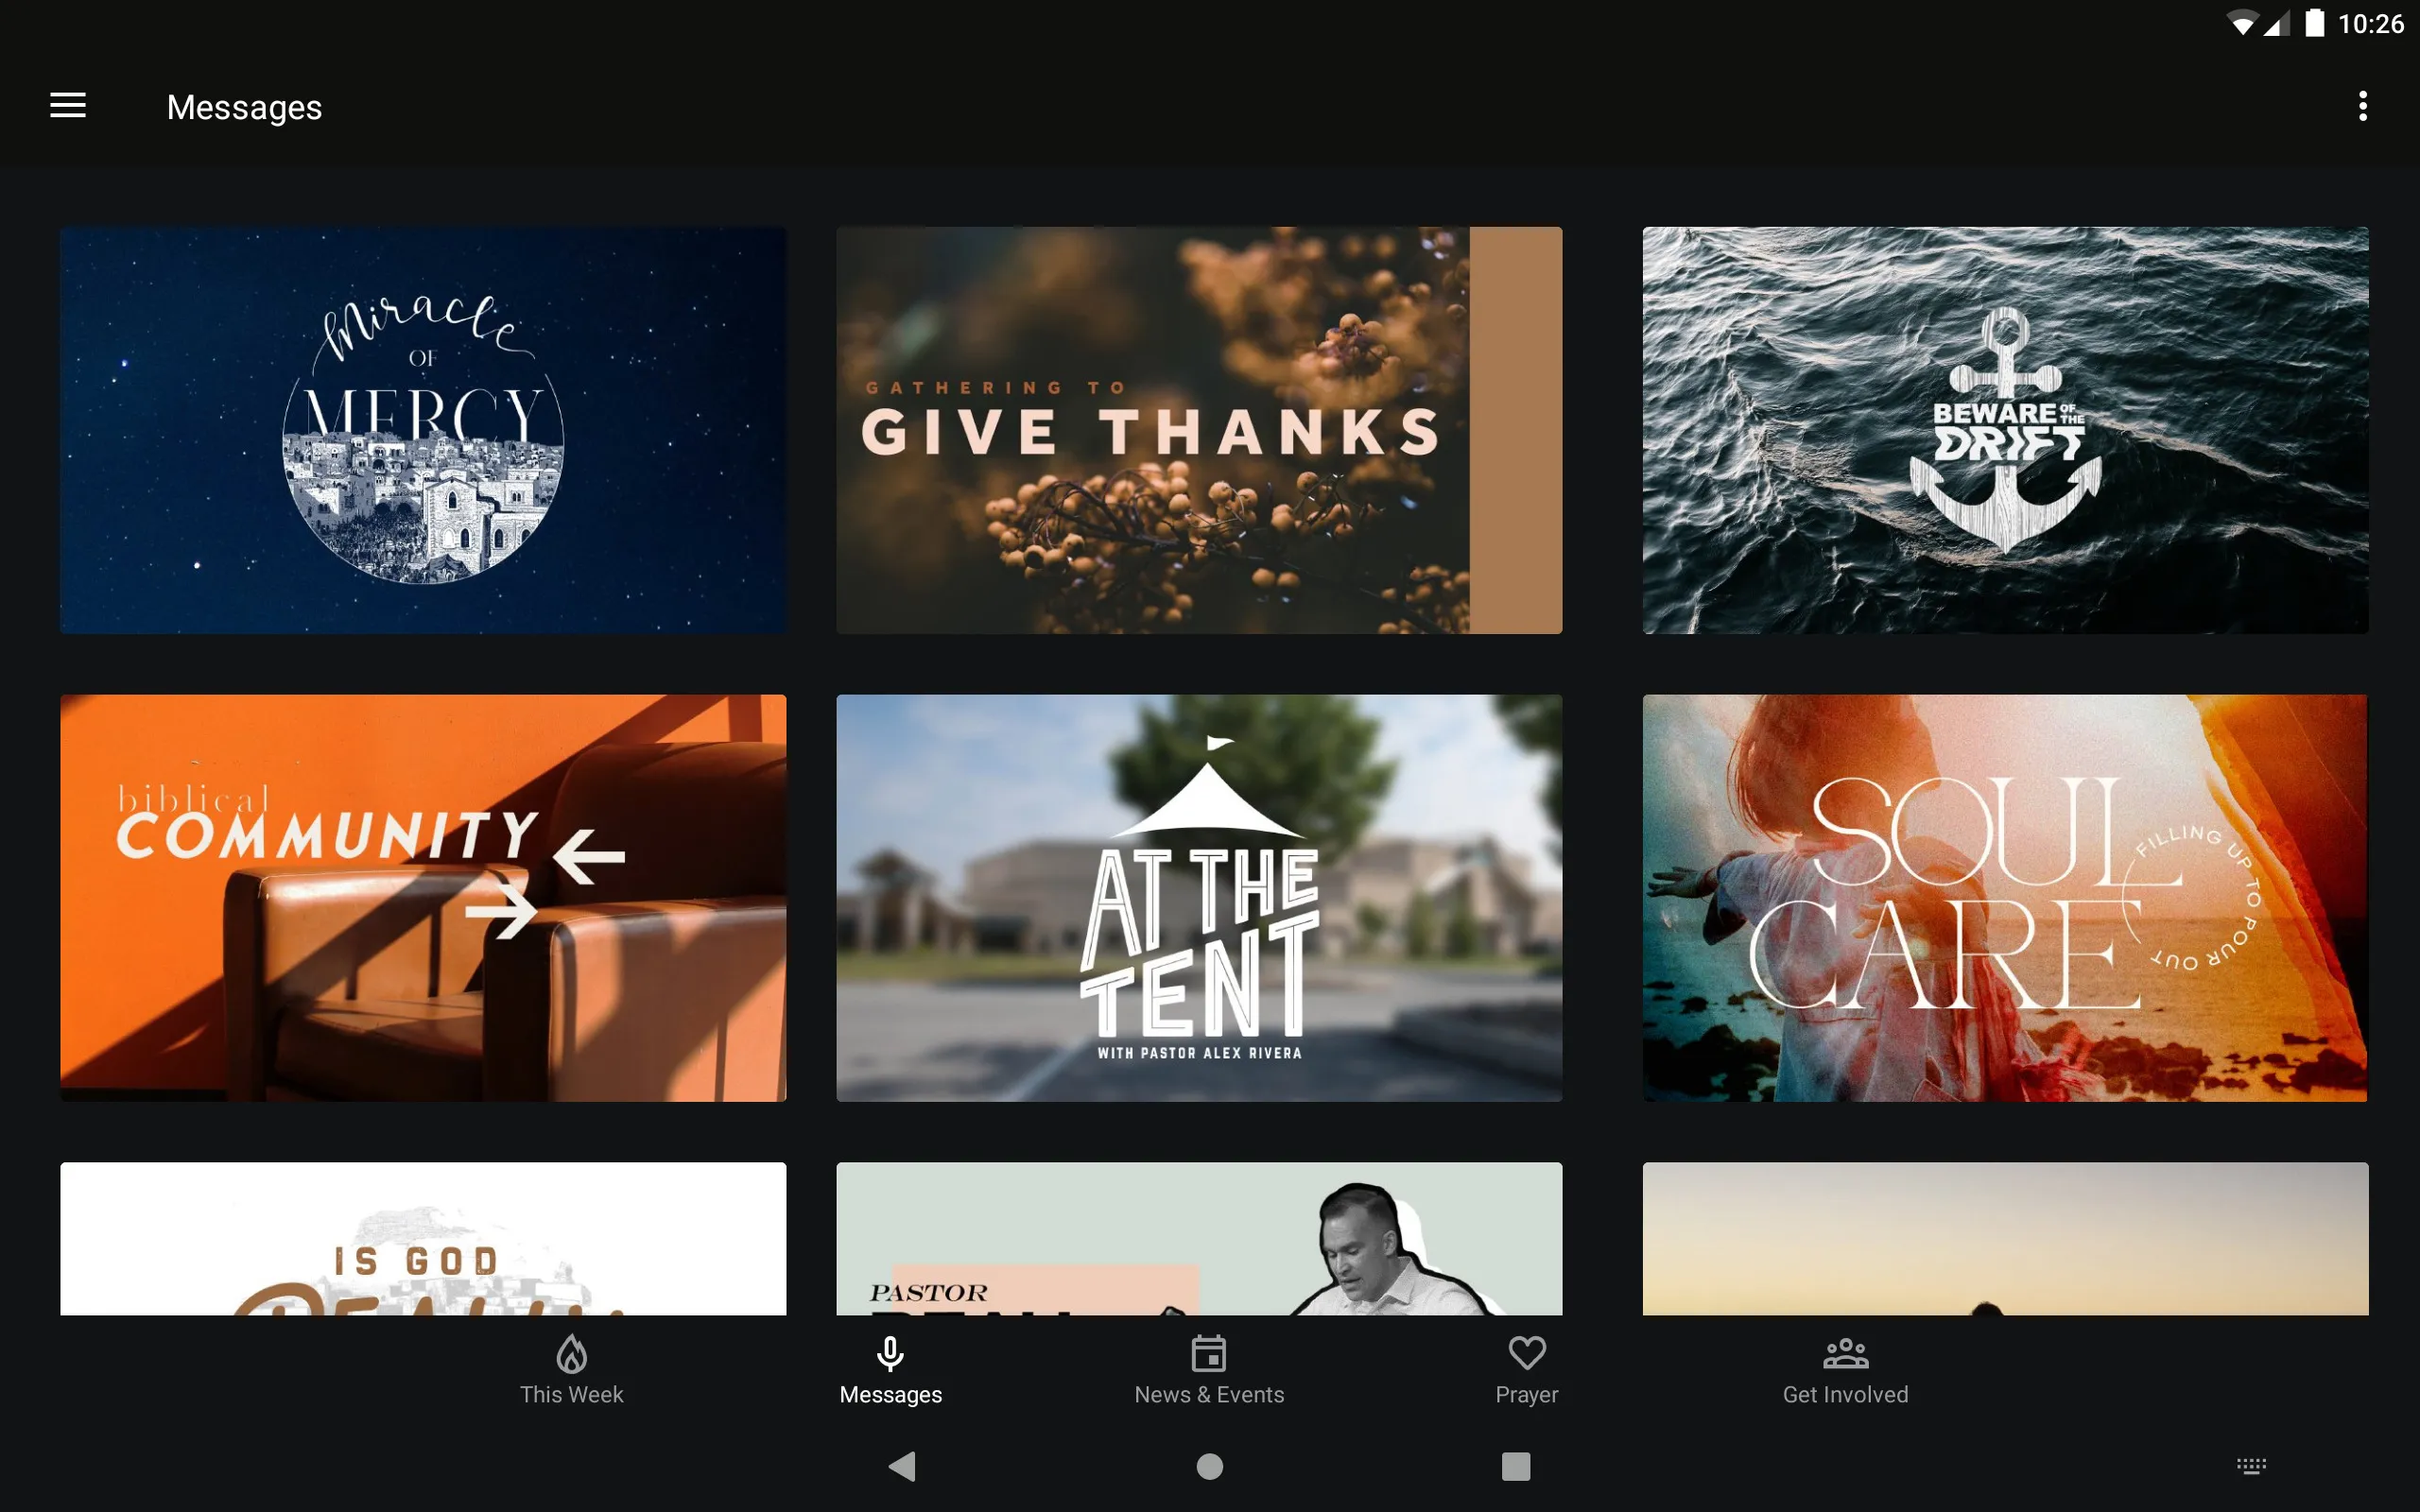Tap the Get Involved people icon

click(x=1845, y=1353)
